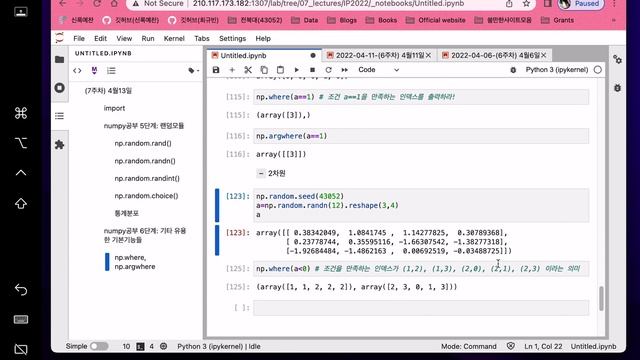Collapse the 2차원 heading with minus button

[261, 173]
